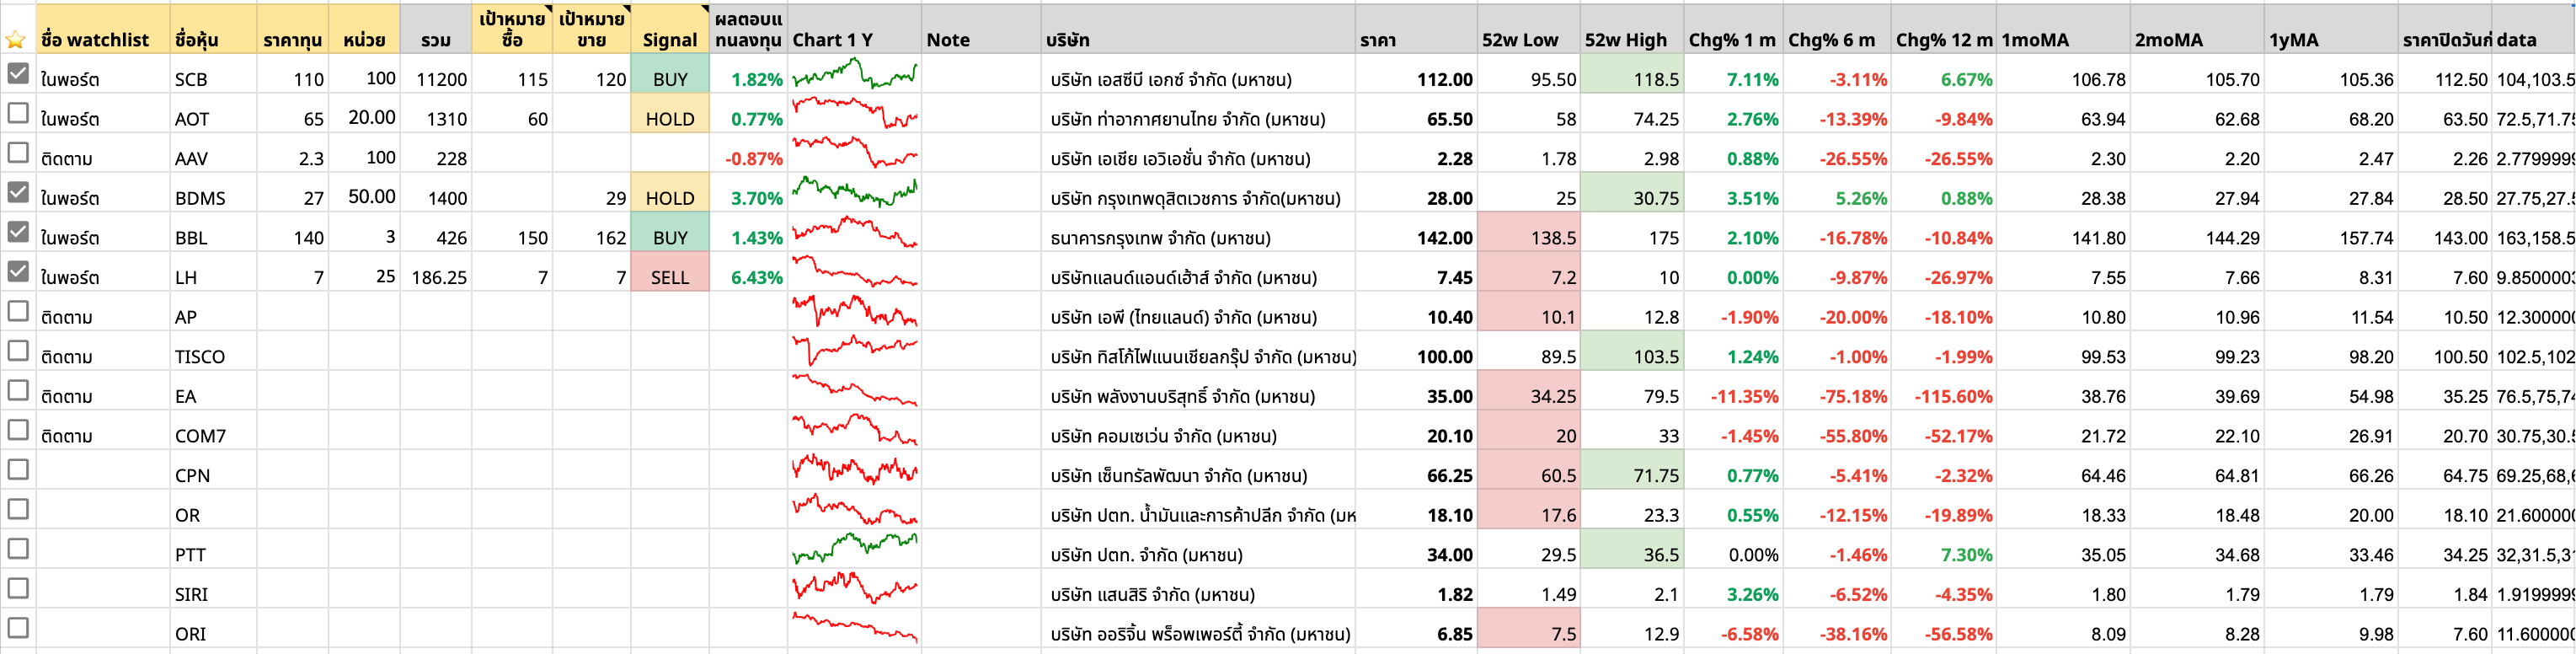Click the PTT green sparkline chart
Screen dimensions: 2576x654
click(x=854, y=548)
